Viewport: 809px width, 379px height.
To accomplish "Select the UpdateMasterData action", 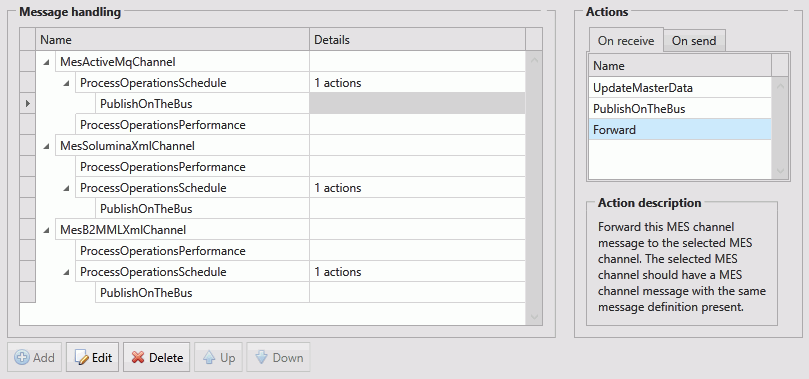I will click(x=680, y=88).
